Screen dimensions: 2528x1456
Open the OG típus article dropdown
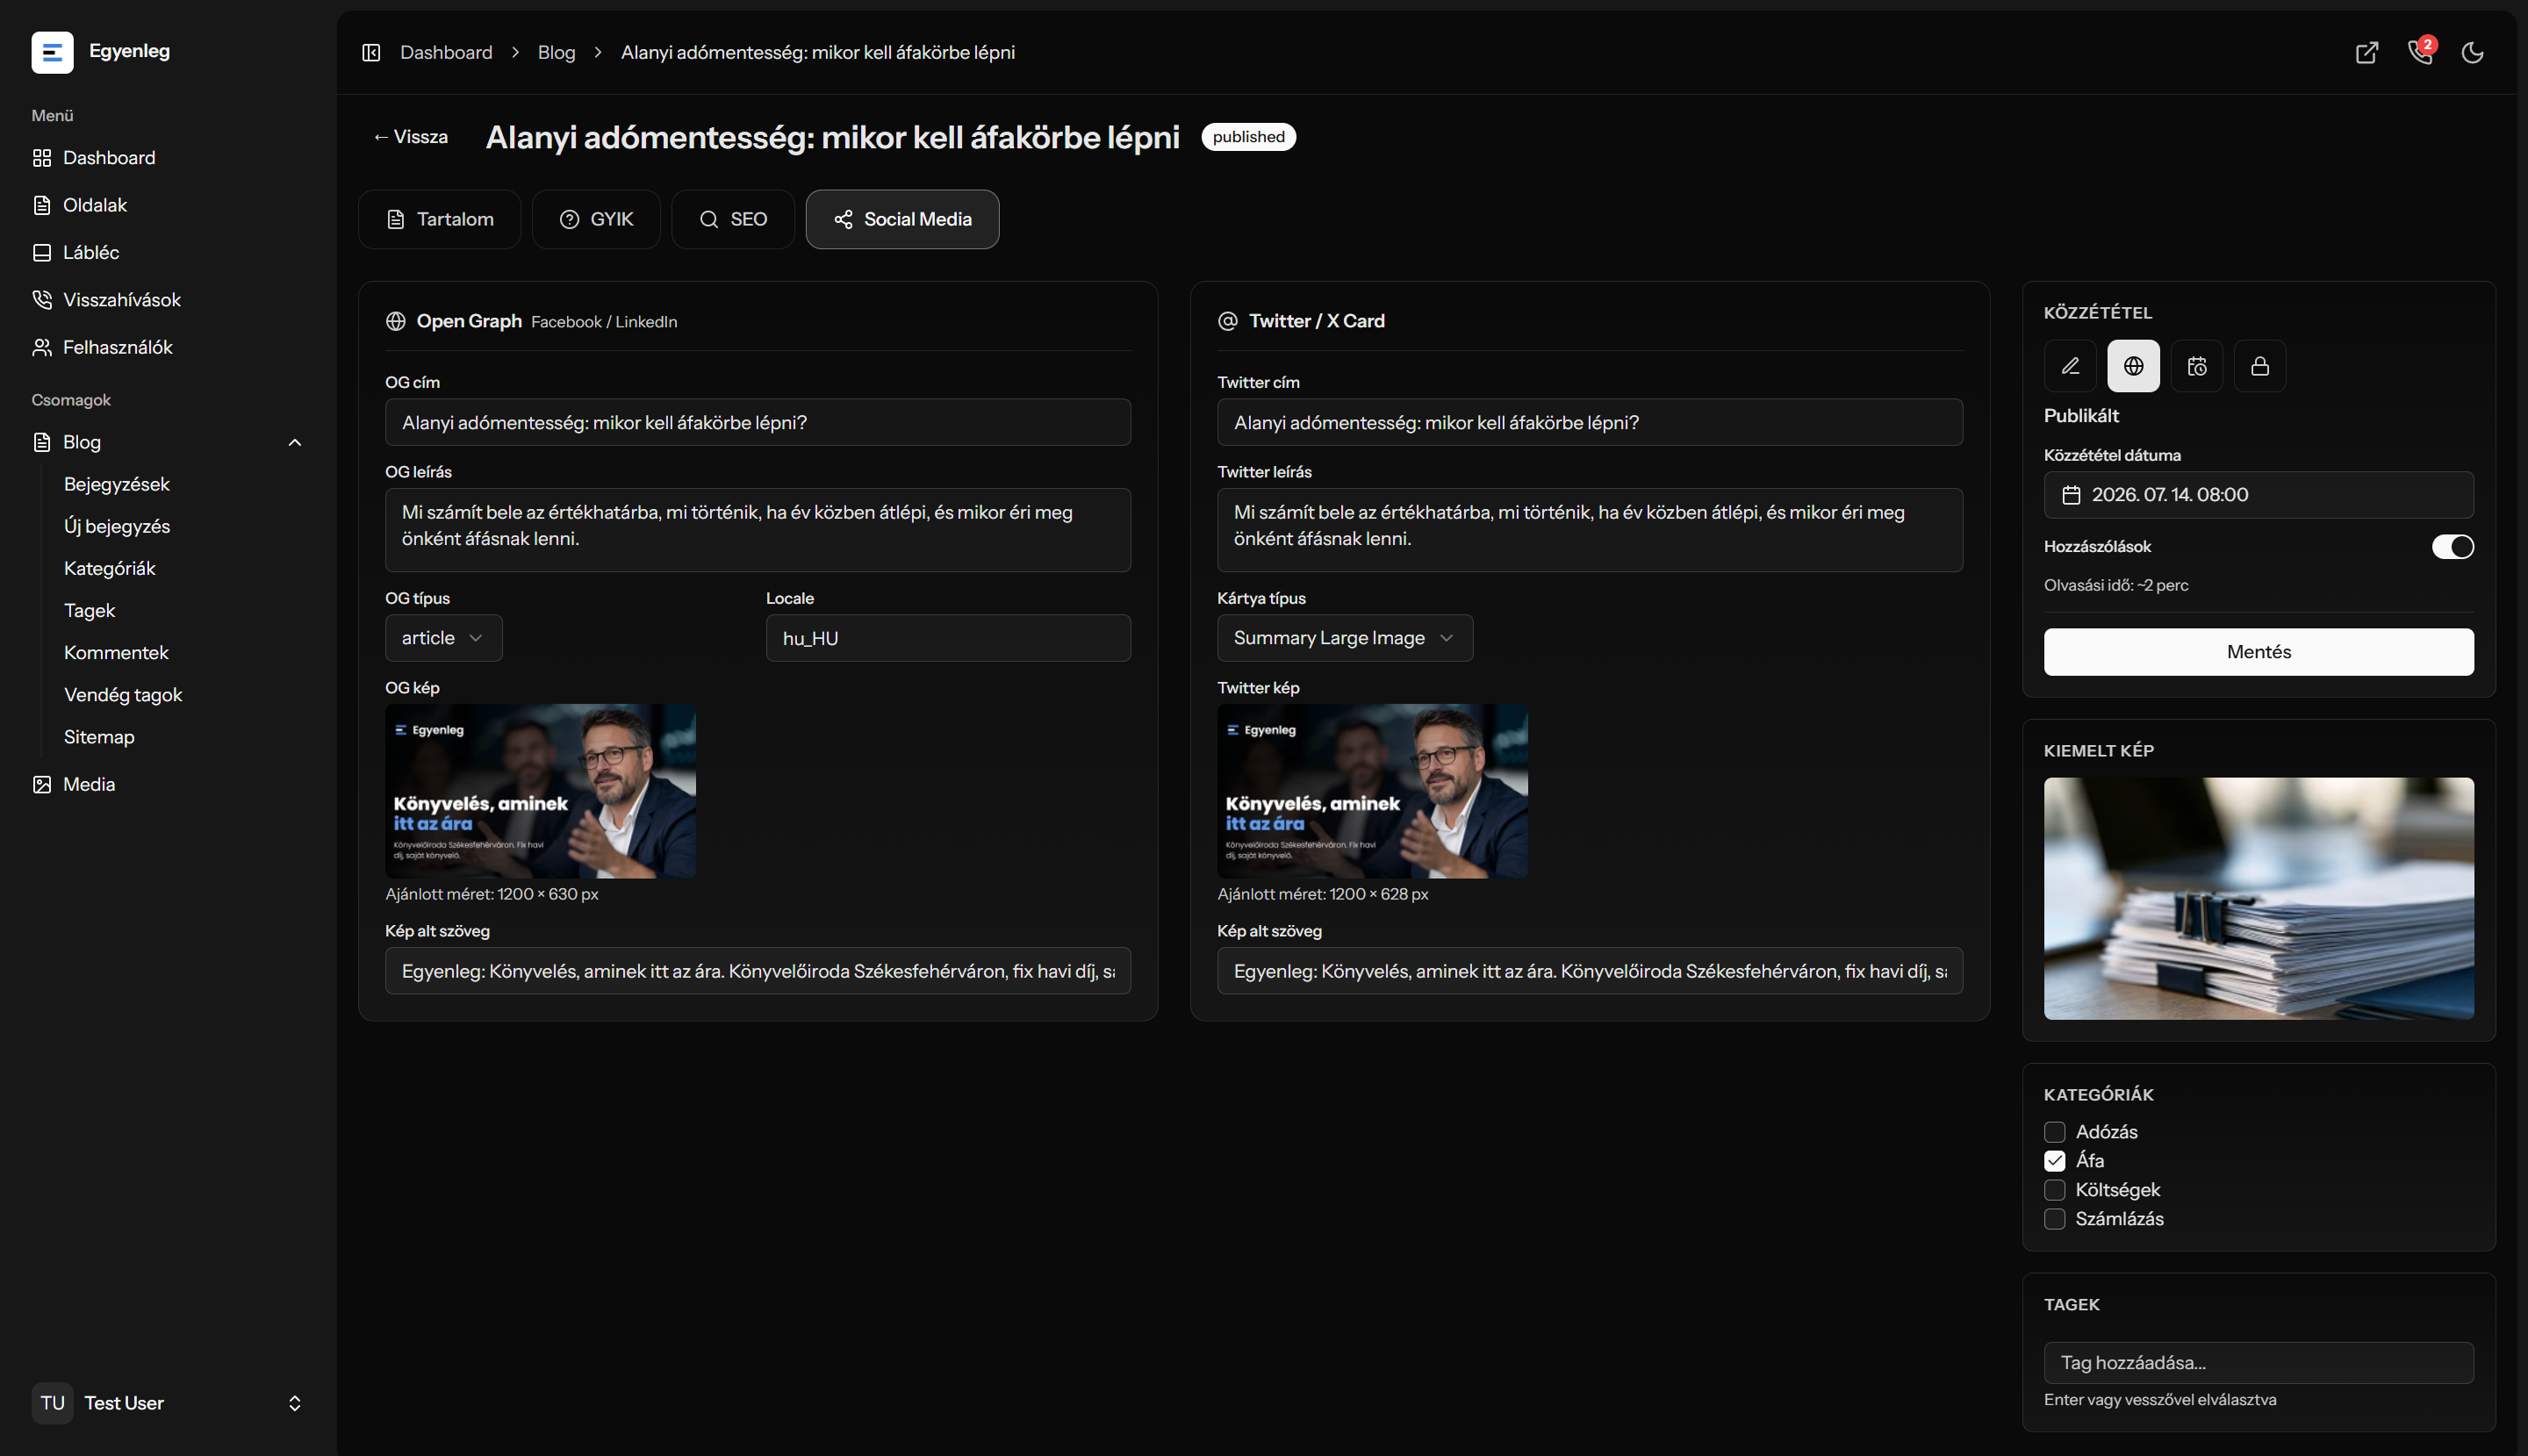[443, 638]
